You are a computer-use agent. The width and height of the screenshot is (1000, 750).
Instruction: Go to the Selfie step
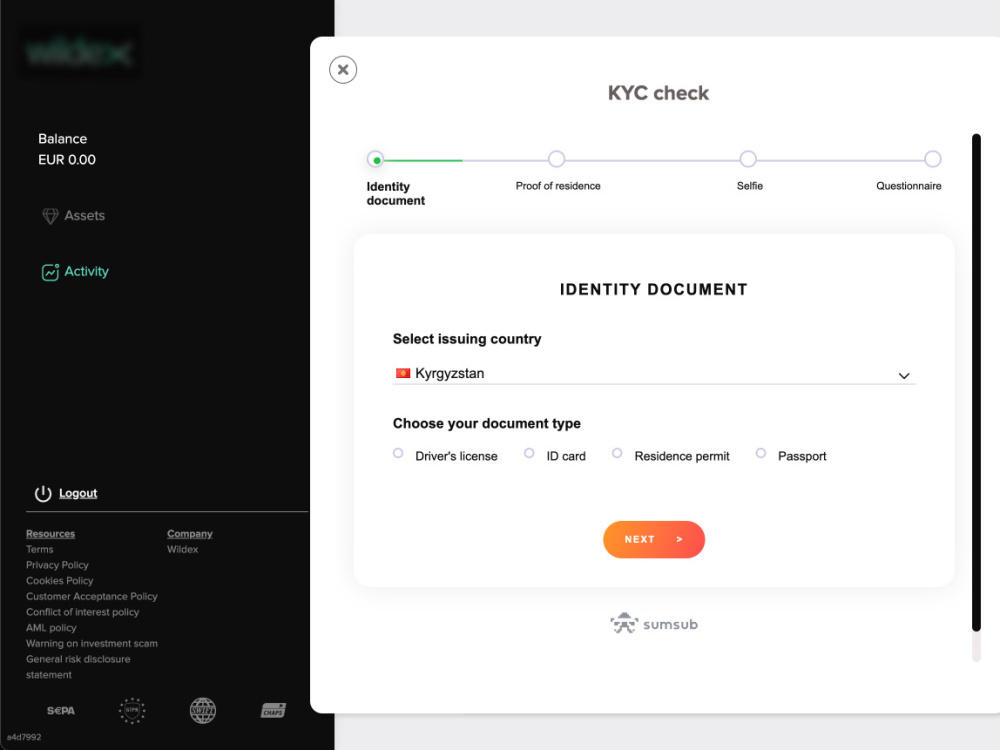click(x=748, y=159)
